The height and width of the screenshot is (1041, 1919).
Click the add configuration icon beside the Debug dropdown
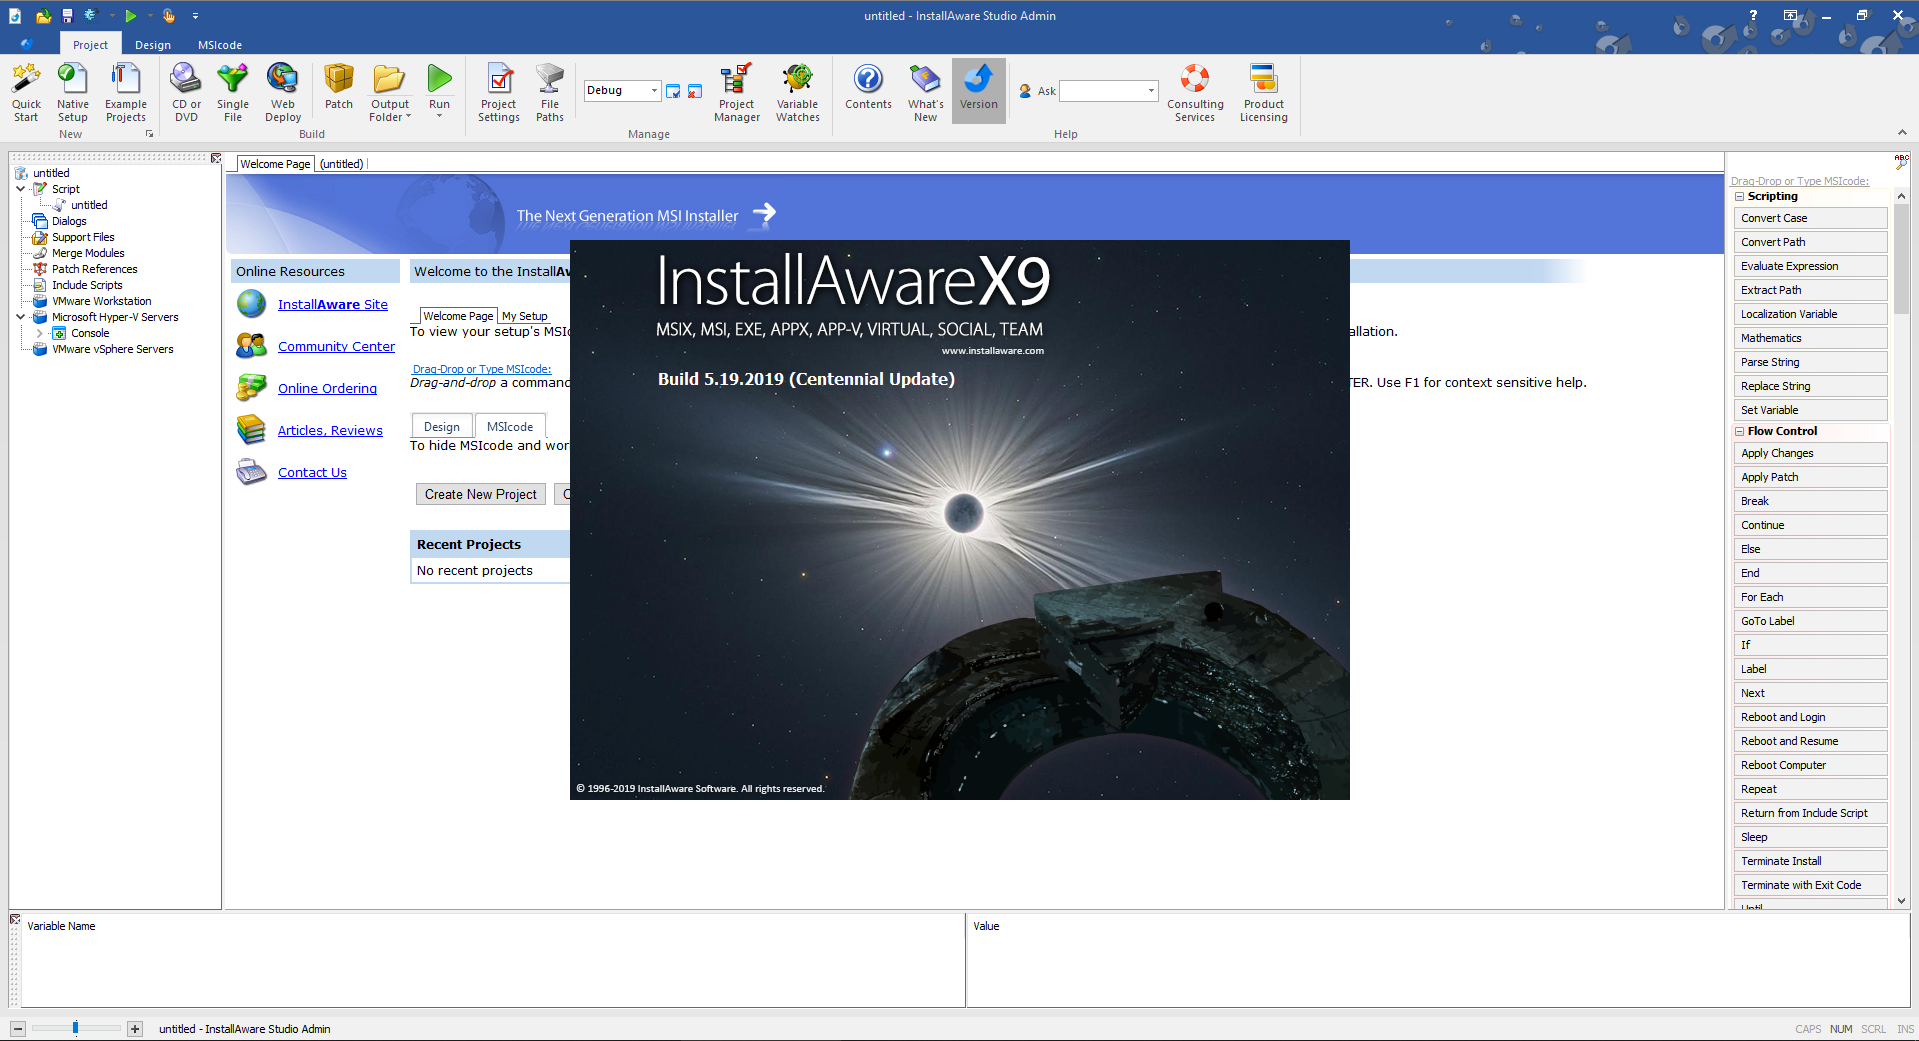(x=673, y=91)
